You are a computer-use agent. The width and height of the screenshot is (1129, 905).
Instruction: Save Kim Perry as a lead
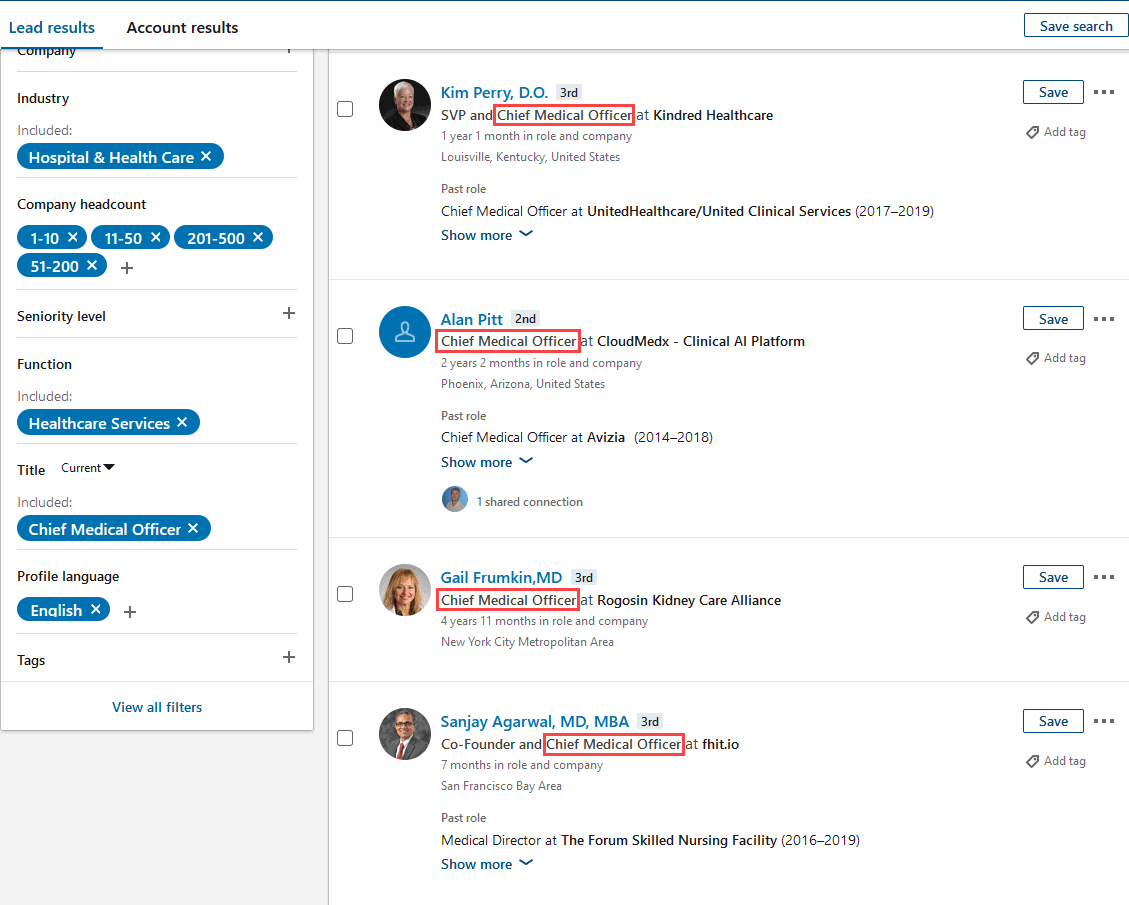point(1053,92)
